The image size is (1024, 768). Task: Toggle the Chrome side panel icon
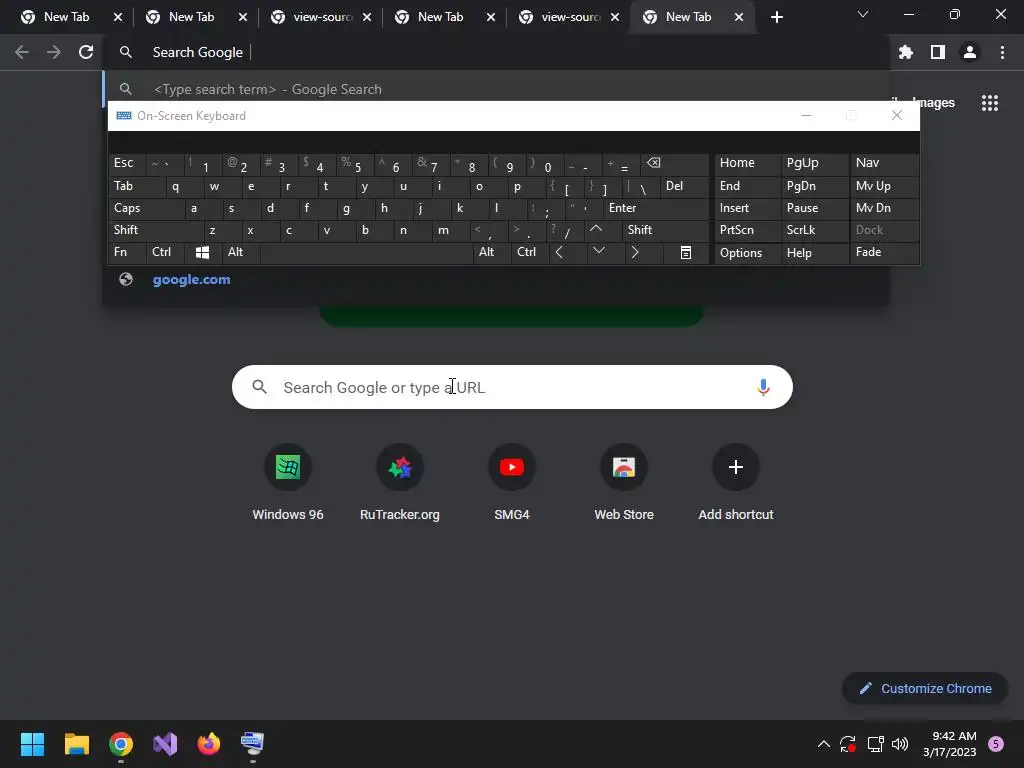[x=937, y=52]
